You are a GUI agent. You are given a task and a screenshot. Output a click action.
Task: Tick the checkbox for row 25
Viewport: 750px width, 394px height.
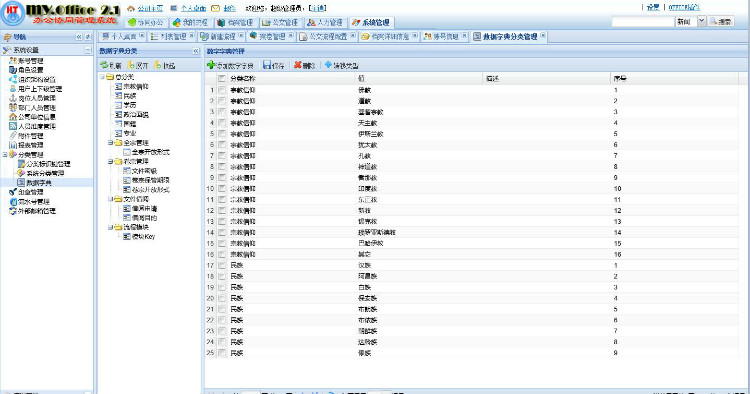pos(221,353)
